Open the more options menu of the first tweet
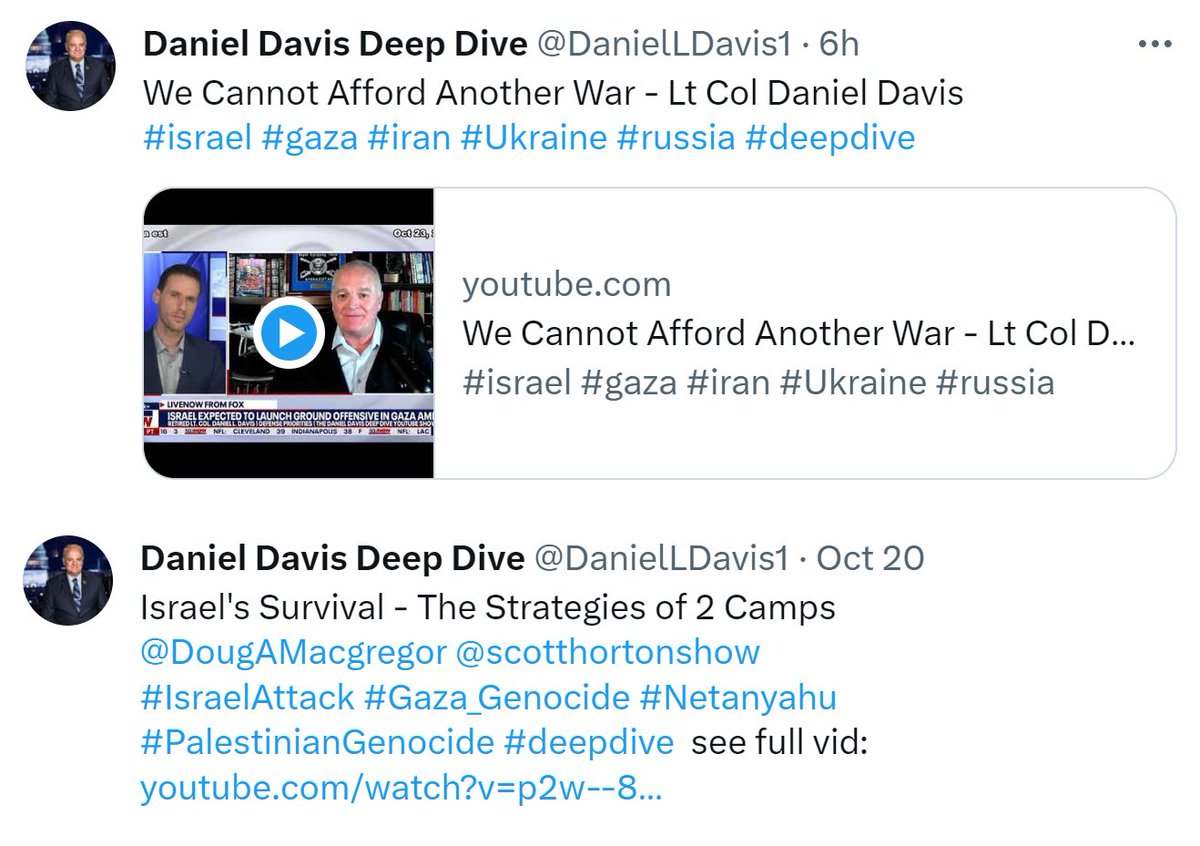Viewport: 1200px width, 846px height. (1154, 45)
